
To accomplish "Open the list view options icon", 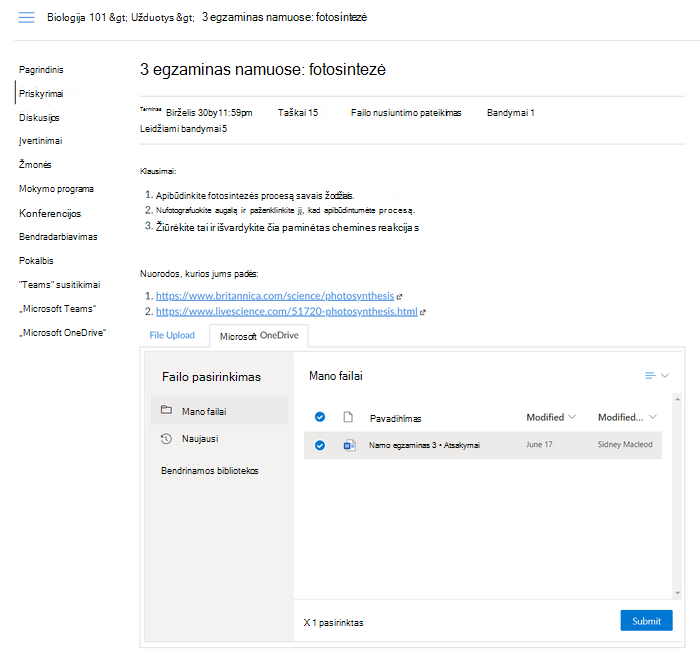I will pos(650,376).
